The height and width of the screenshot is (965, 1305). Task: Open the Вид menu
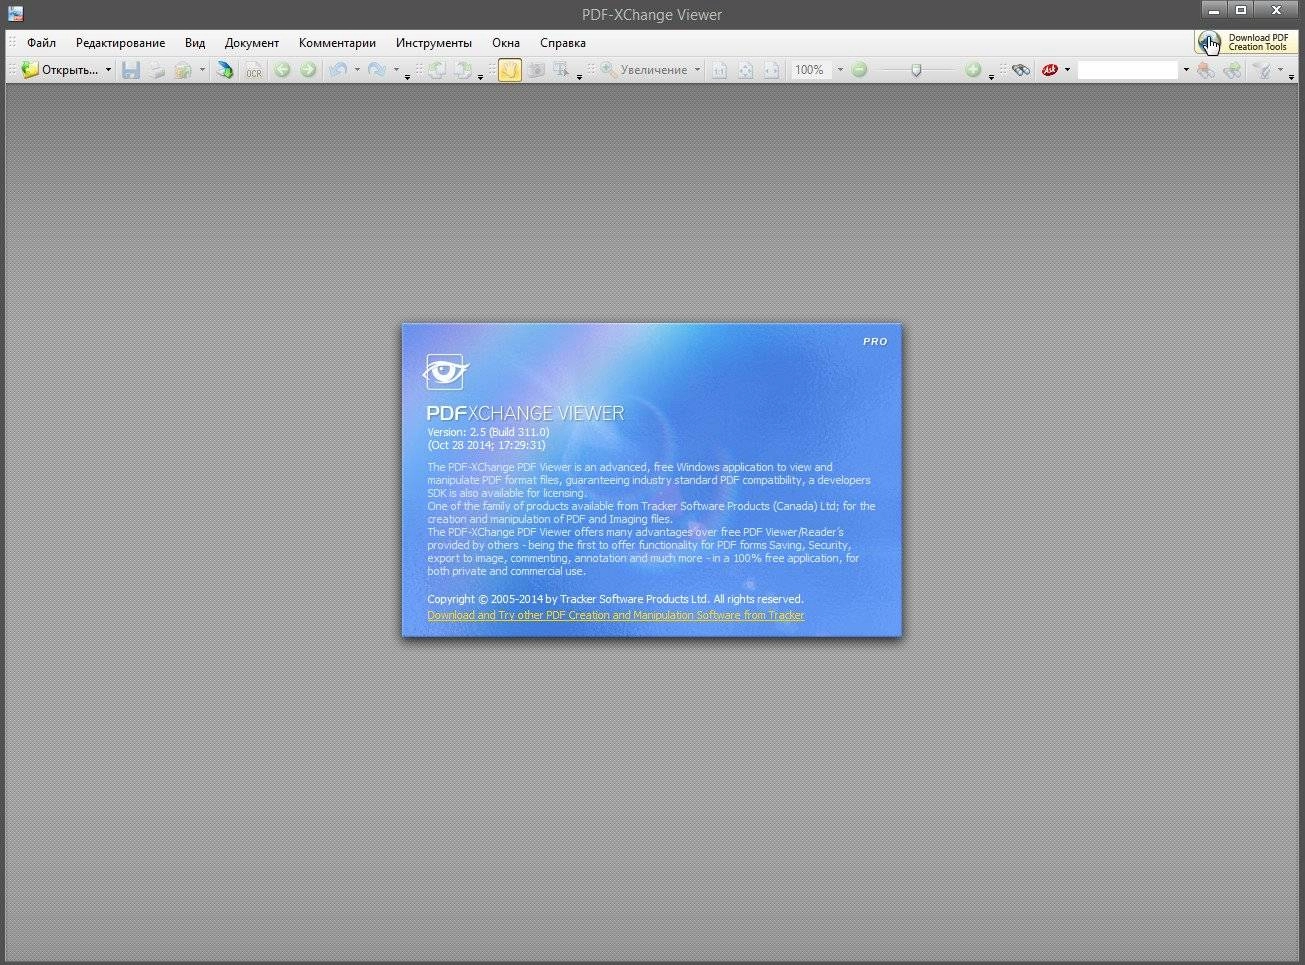(195, 43)
